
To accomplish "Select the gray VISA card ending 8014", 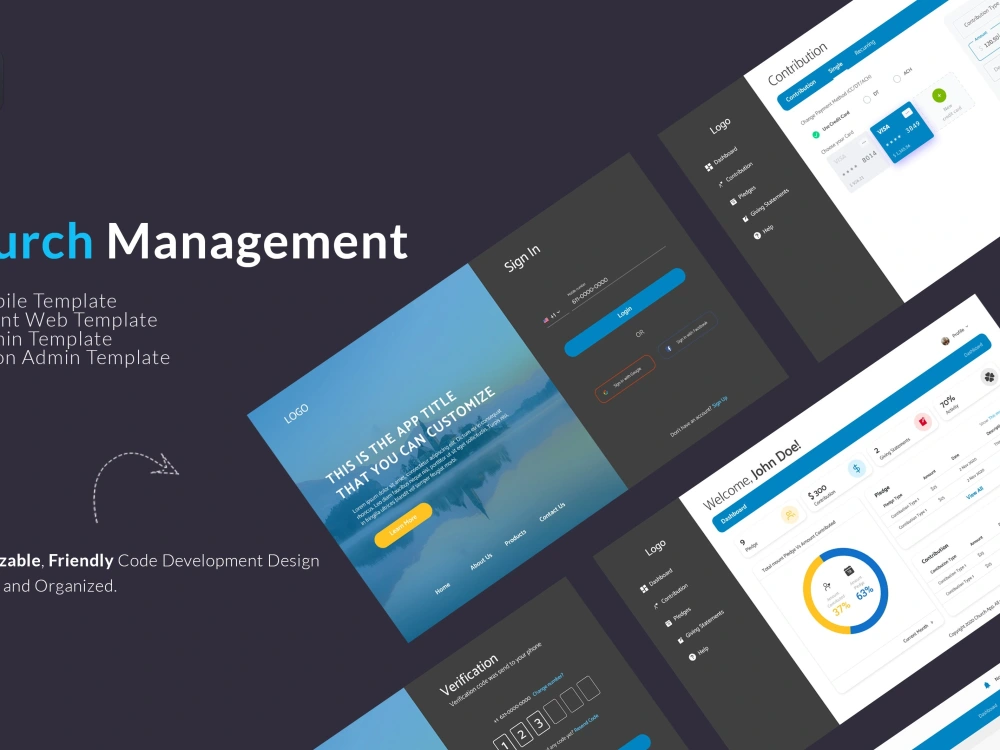I will (x=858, y=161).
